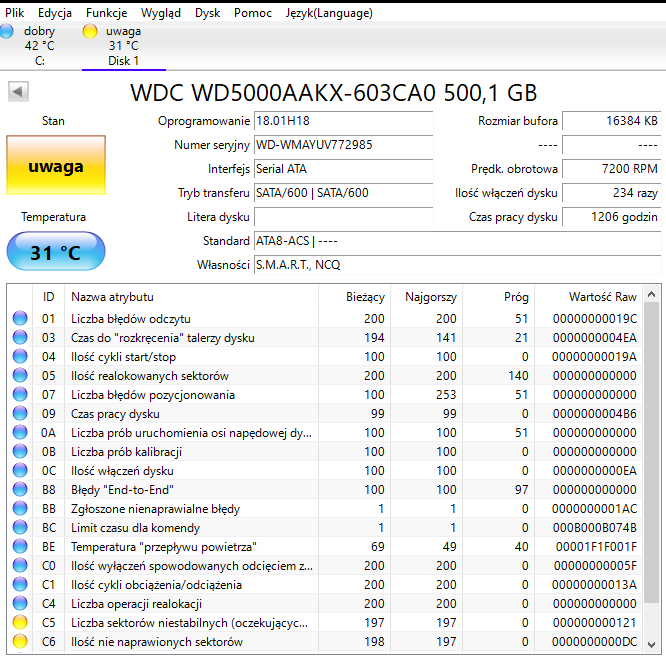Open the Pomoc menu
The width and height of the screenshot is (666, 661).
[x=253, y=13]
